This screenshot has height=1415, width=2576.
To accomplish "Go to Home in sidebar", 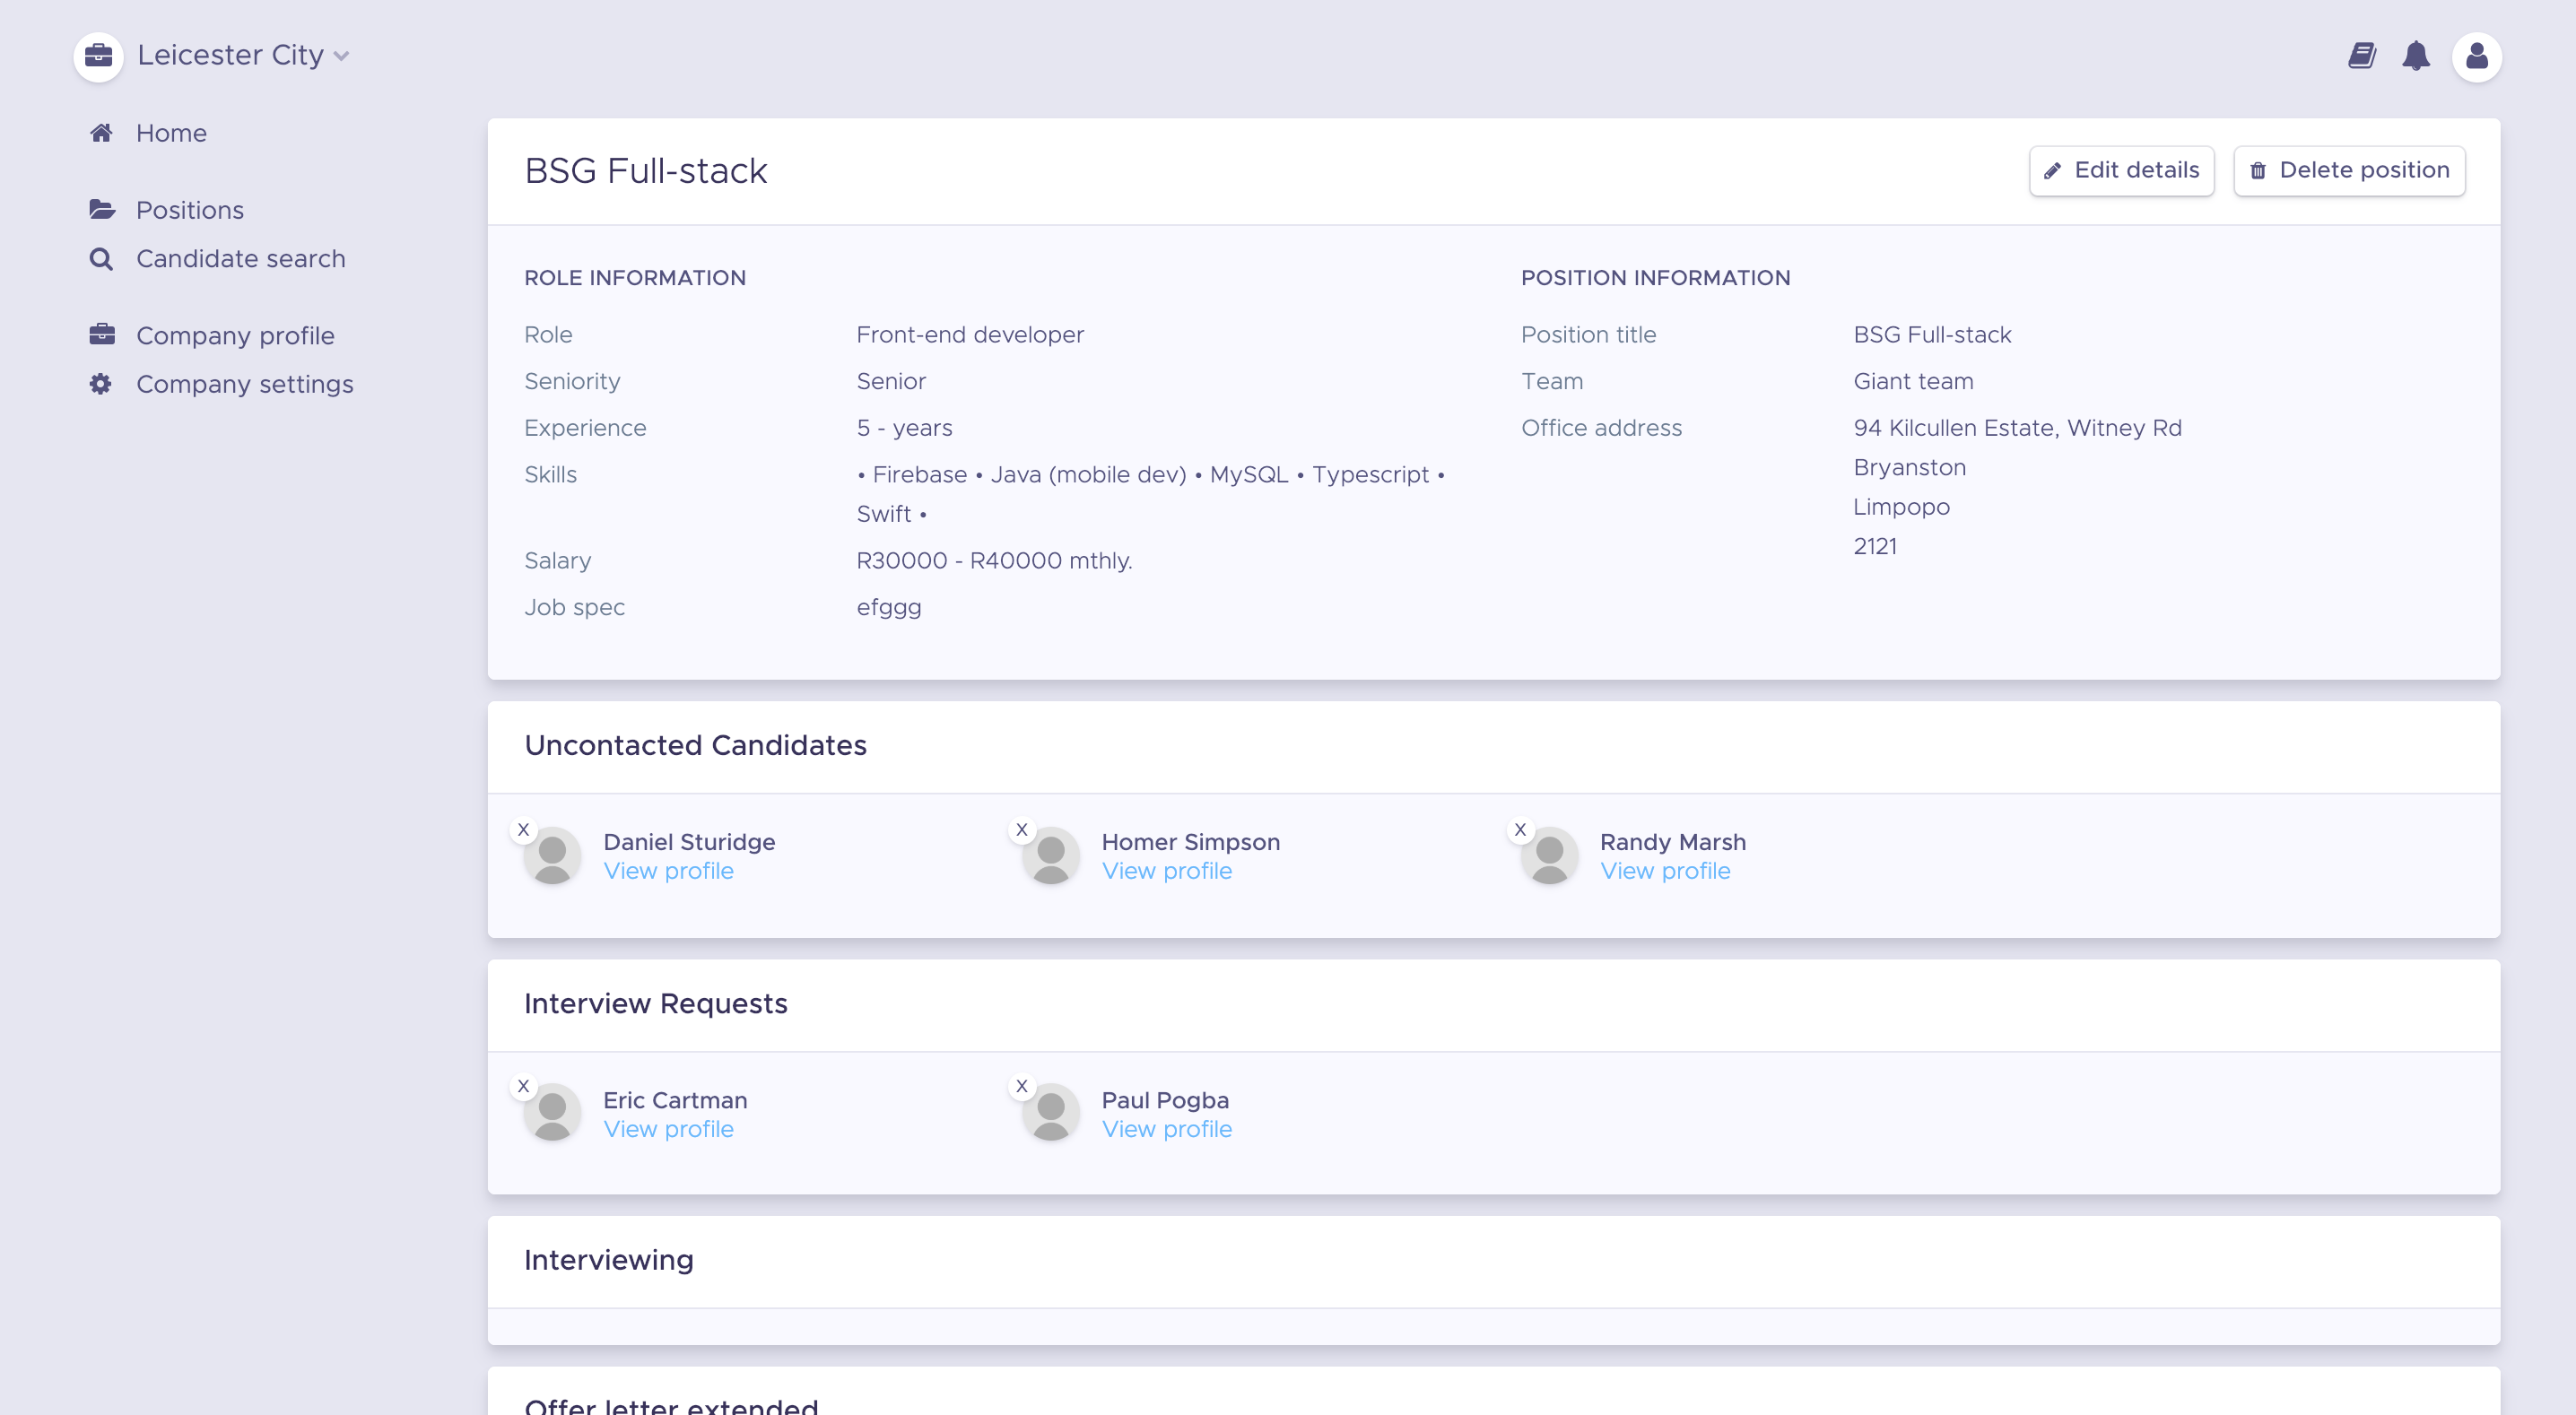I will coord(171,133).
